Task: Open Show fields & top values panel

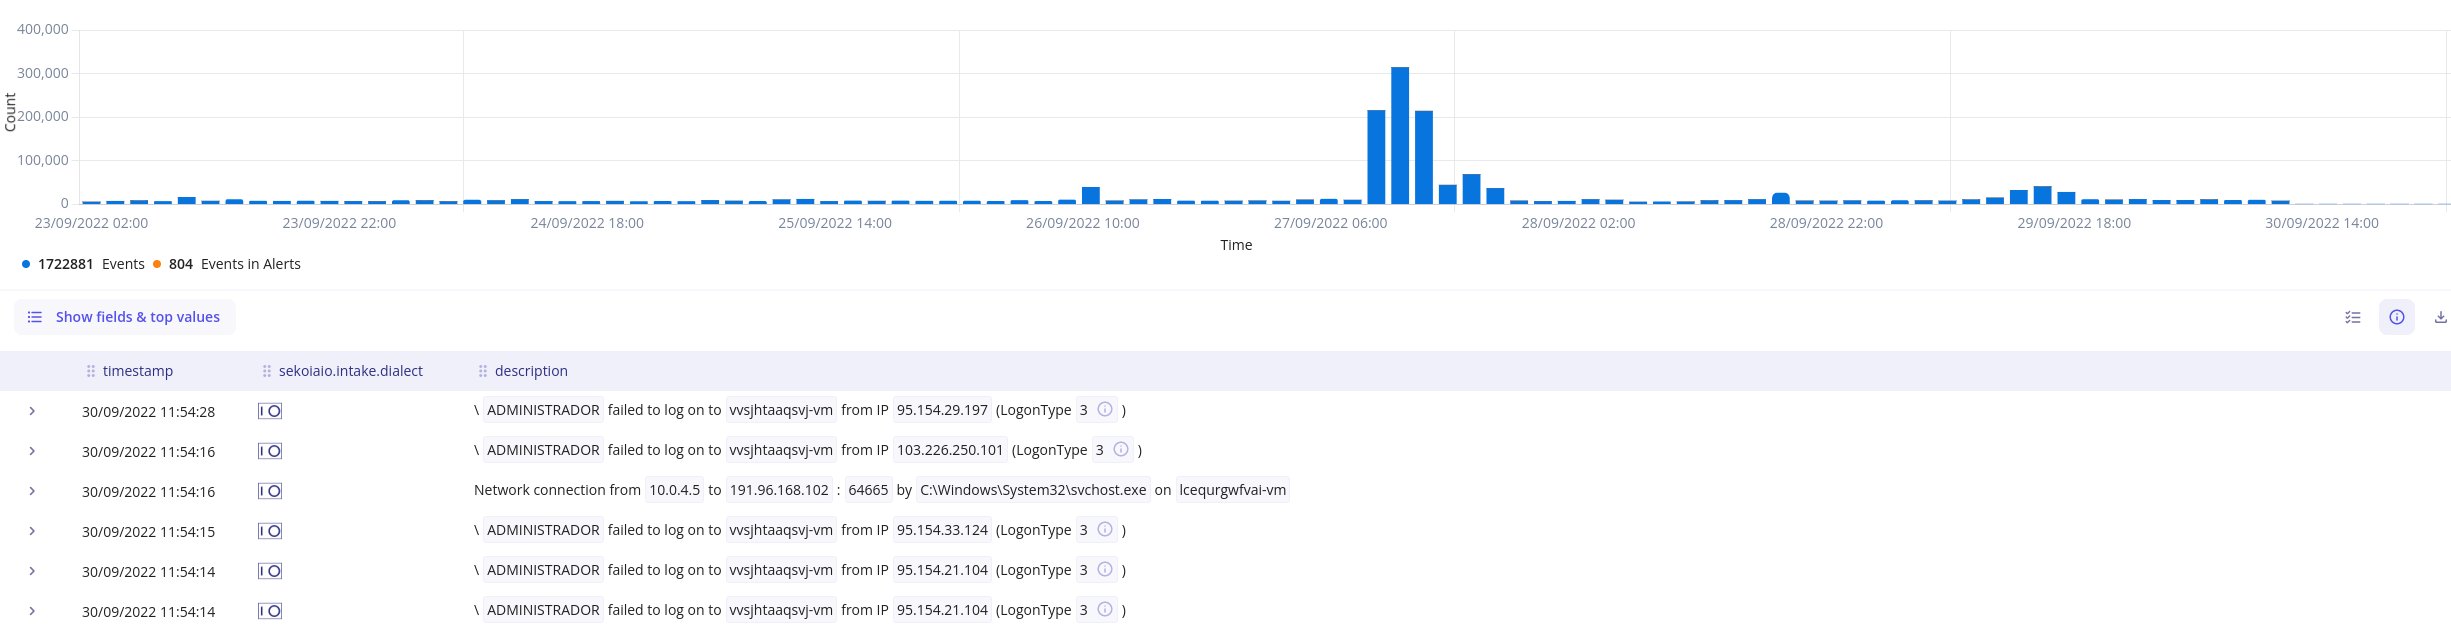Action: click(x=124, y=317)
